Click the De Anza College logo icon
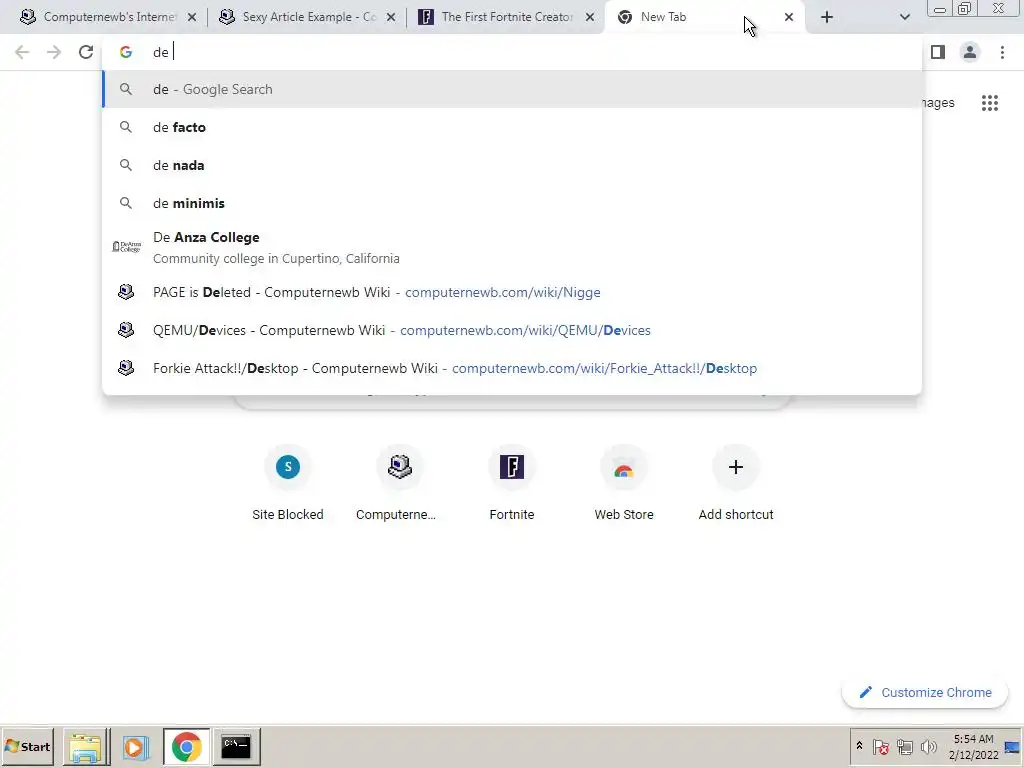The image size is (1024, 768). pos(127,246)
